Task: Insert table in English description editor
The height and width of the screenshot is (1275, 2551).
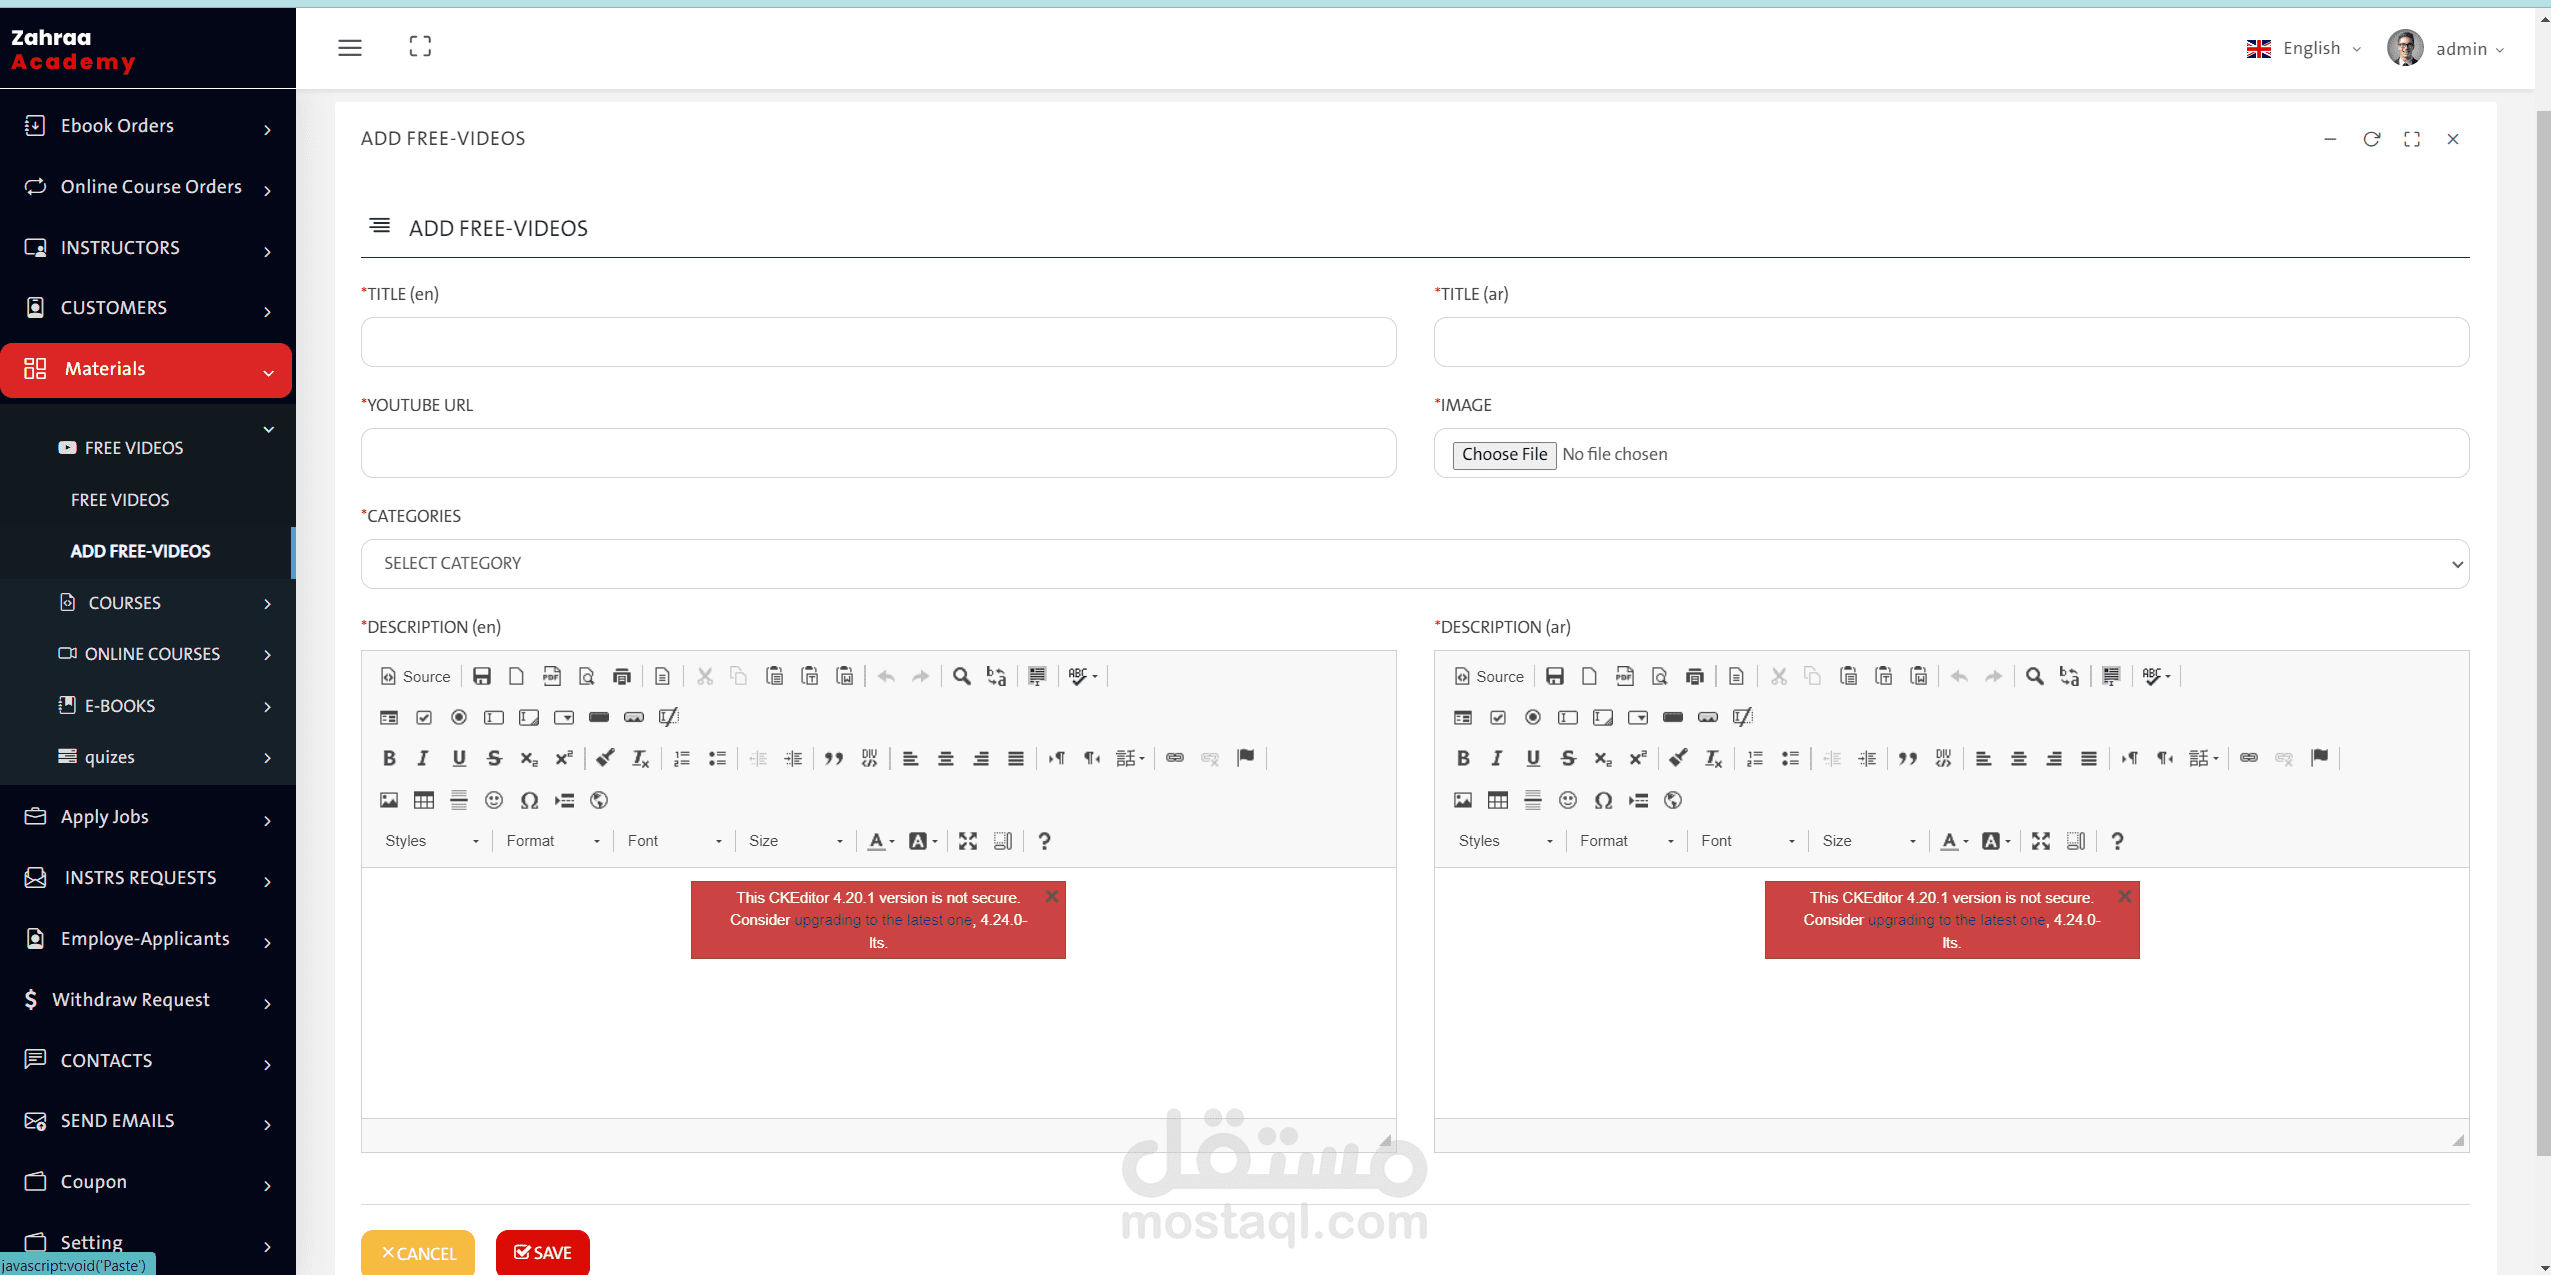Action: 424,800
